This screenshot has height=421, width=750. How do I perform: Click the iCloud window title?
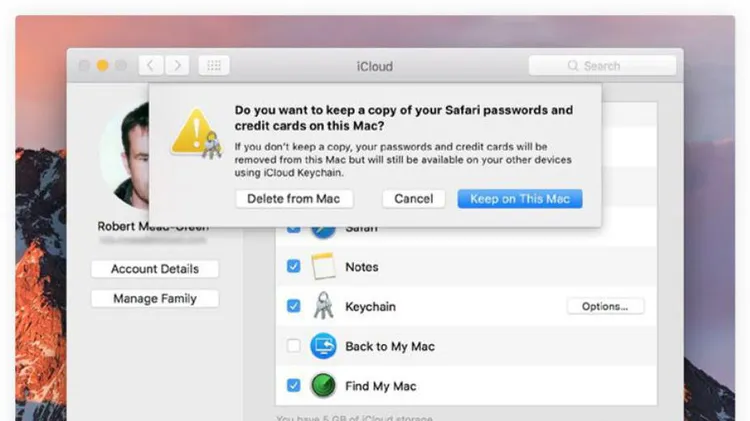375,66
